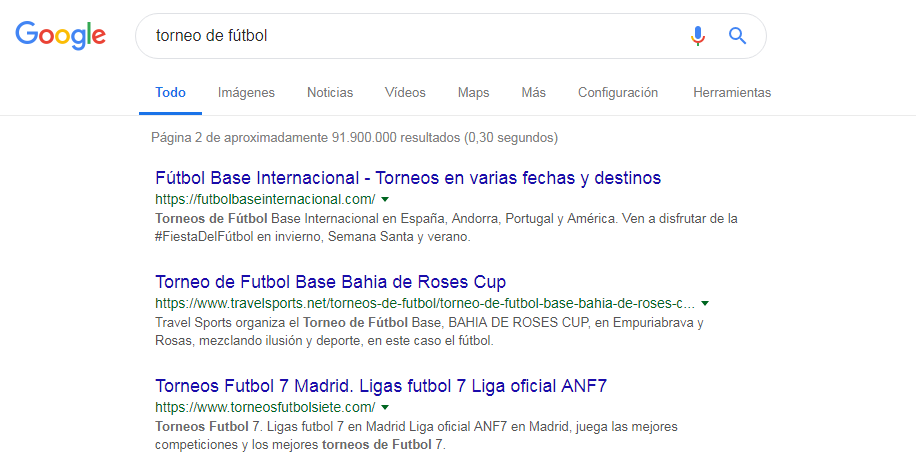
Task: Open Fútbol Base Internacional result title
Action: pos(408,178)
